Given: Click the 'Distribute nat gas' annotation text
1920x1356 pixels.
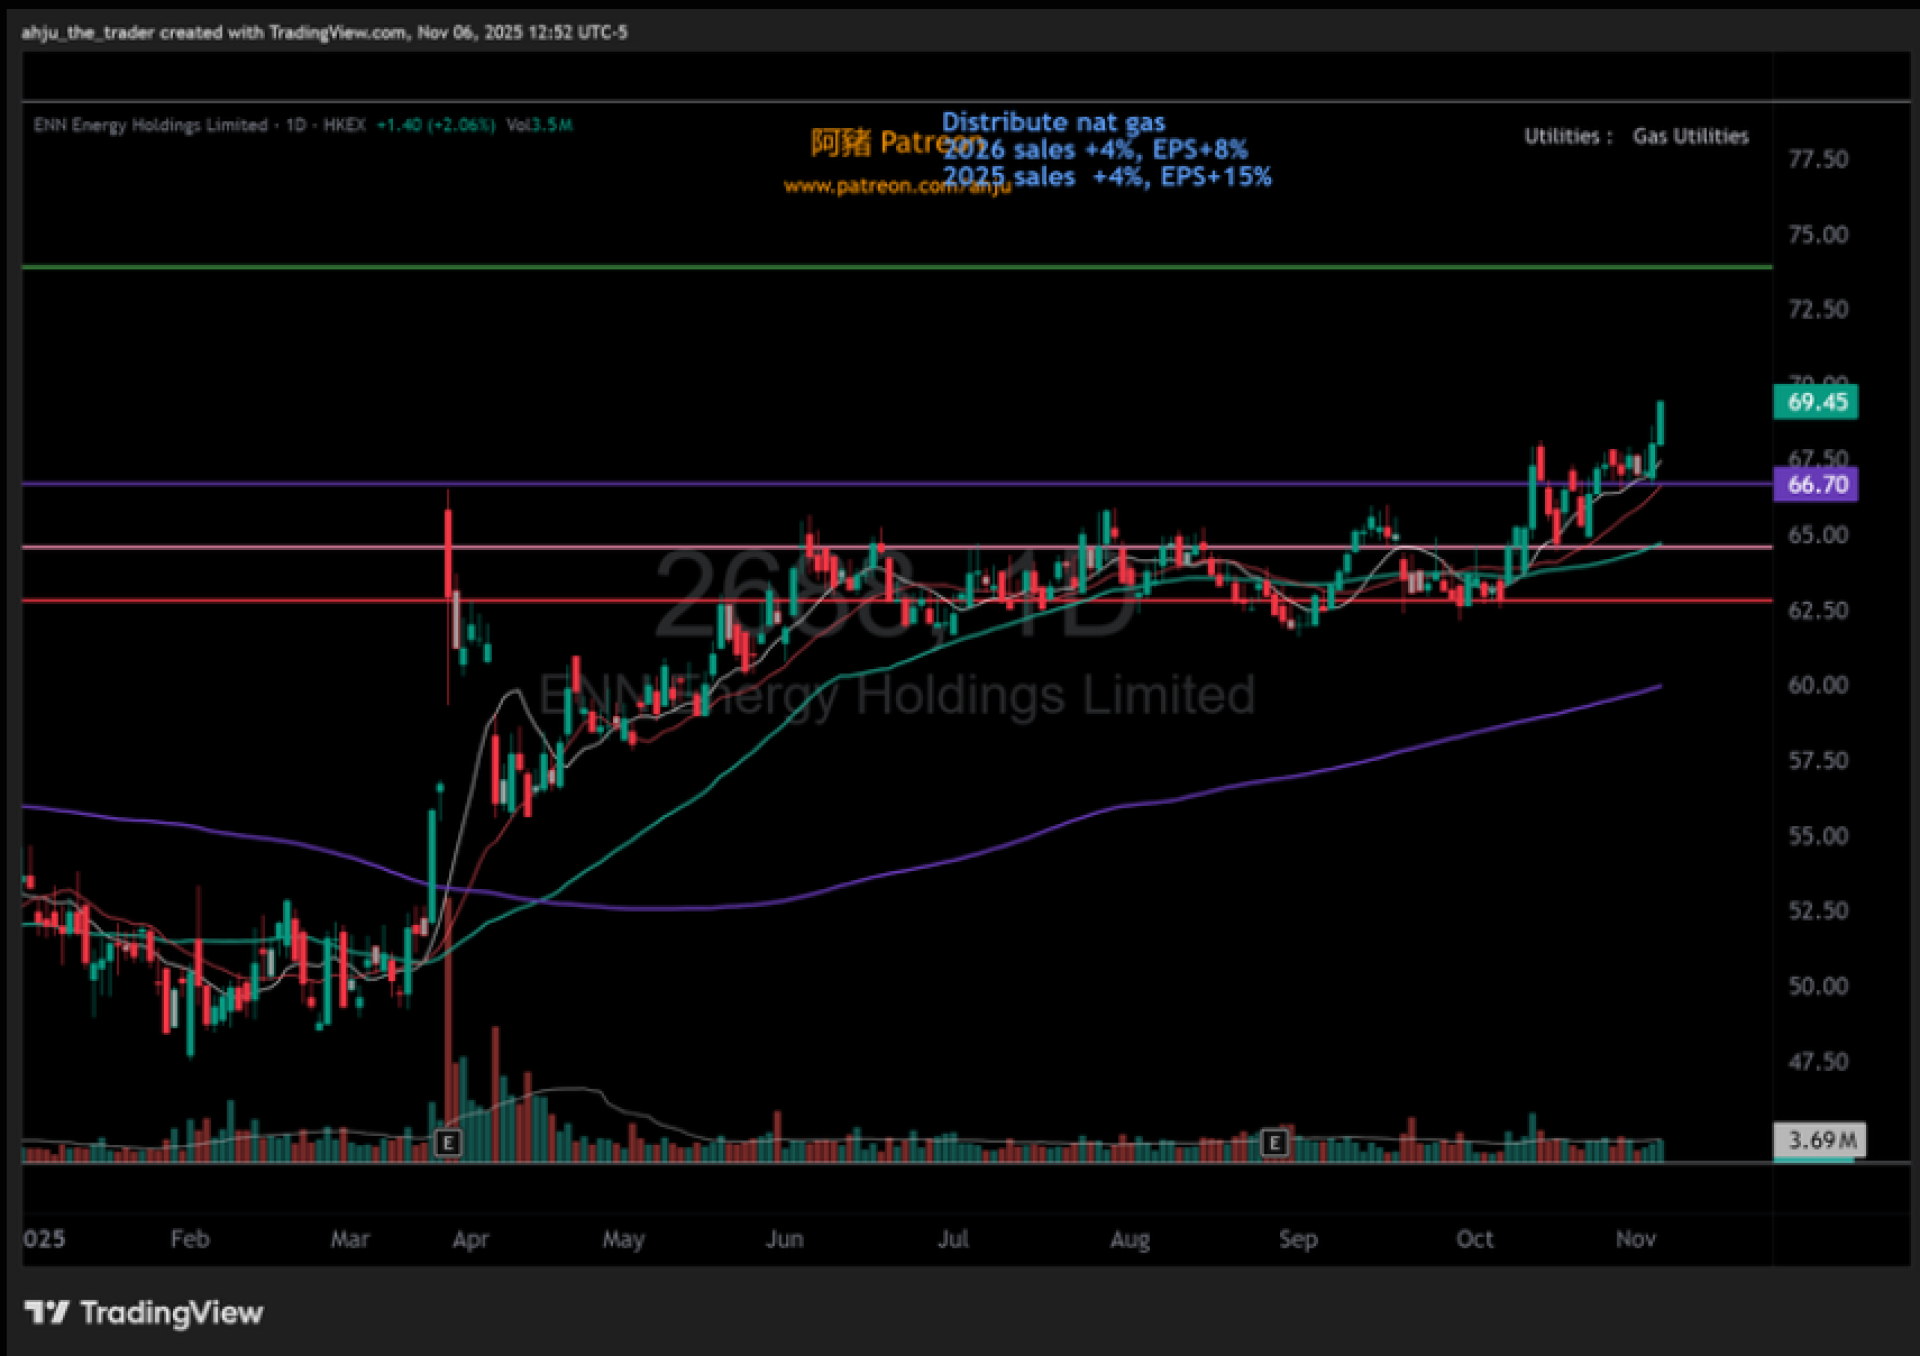Looking at the screenshot, I should pyautogui.click(x=1053, y=122).
